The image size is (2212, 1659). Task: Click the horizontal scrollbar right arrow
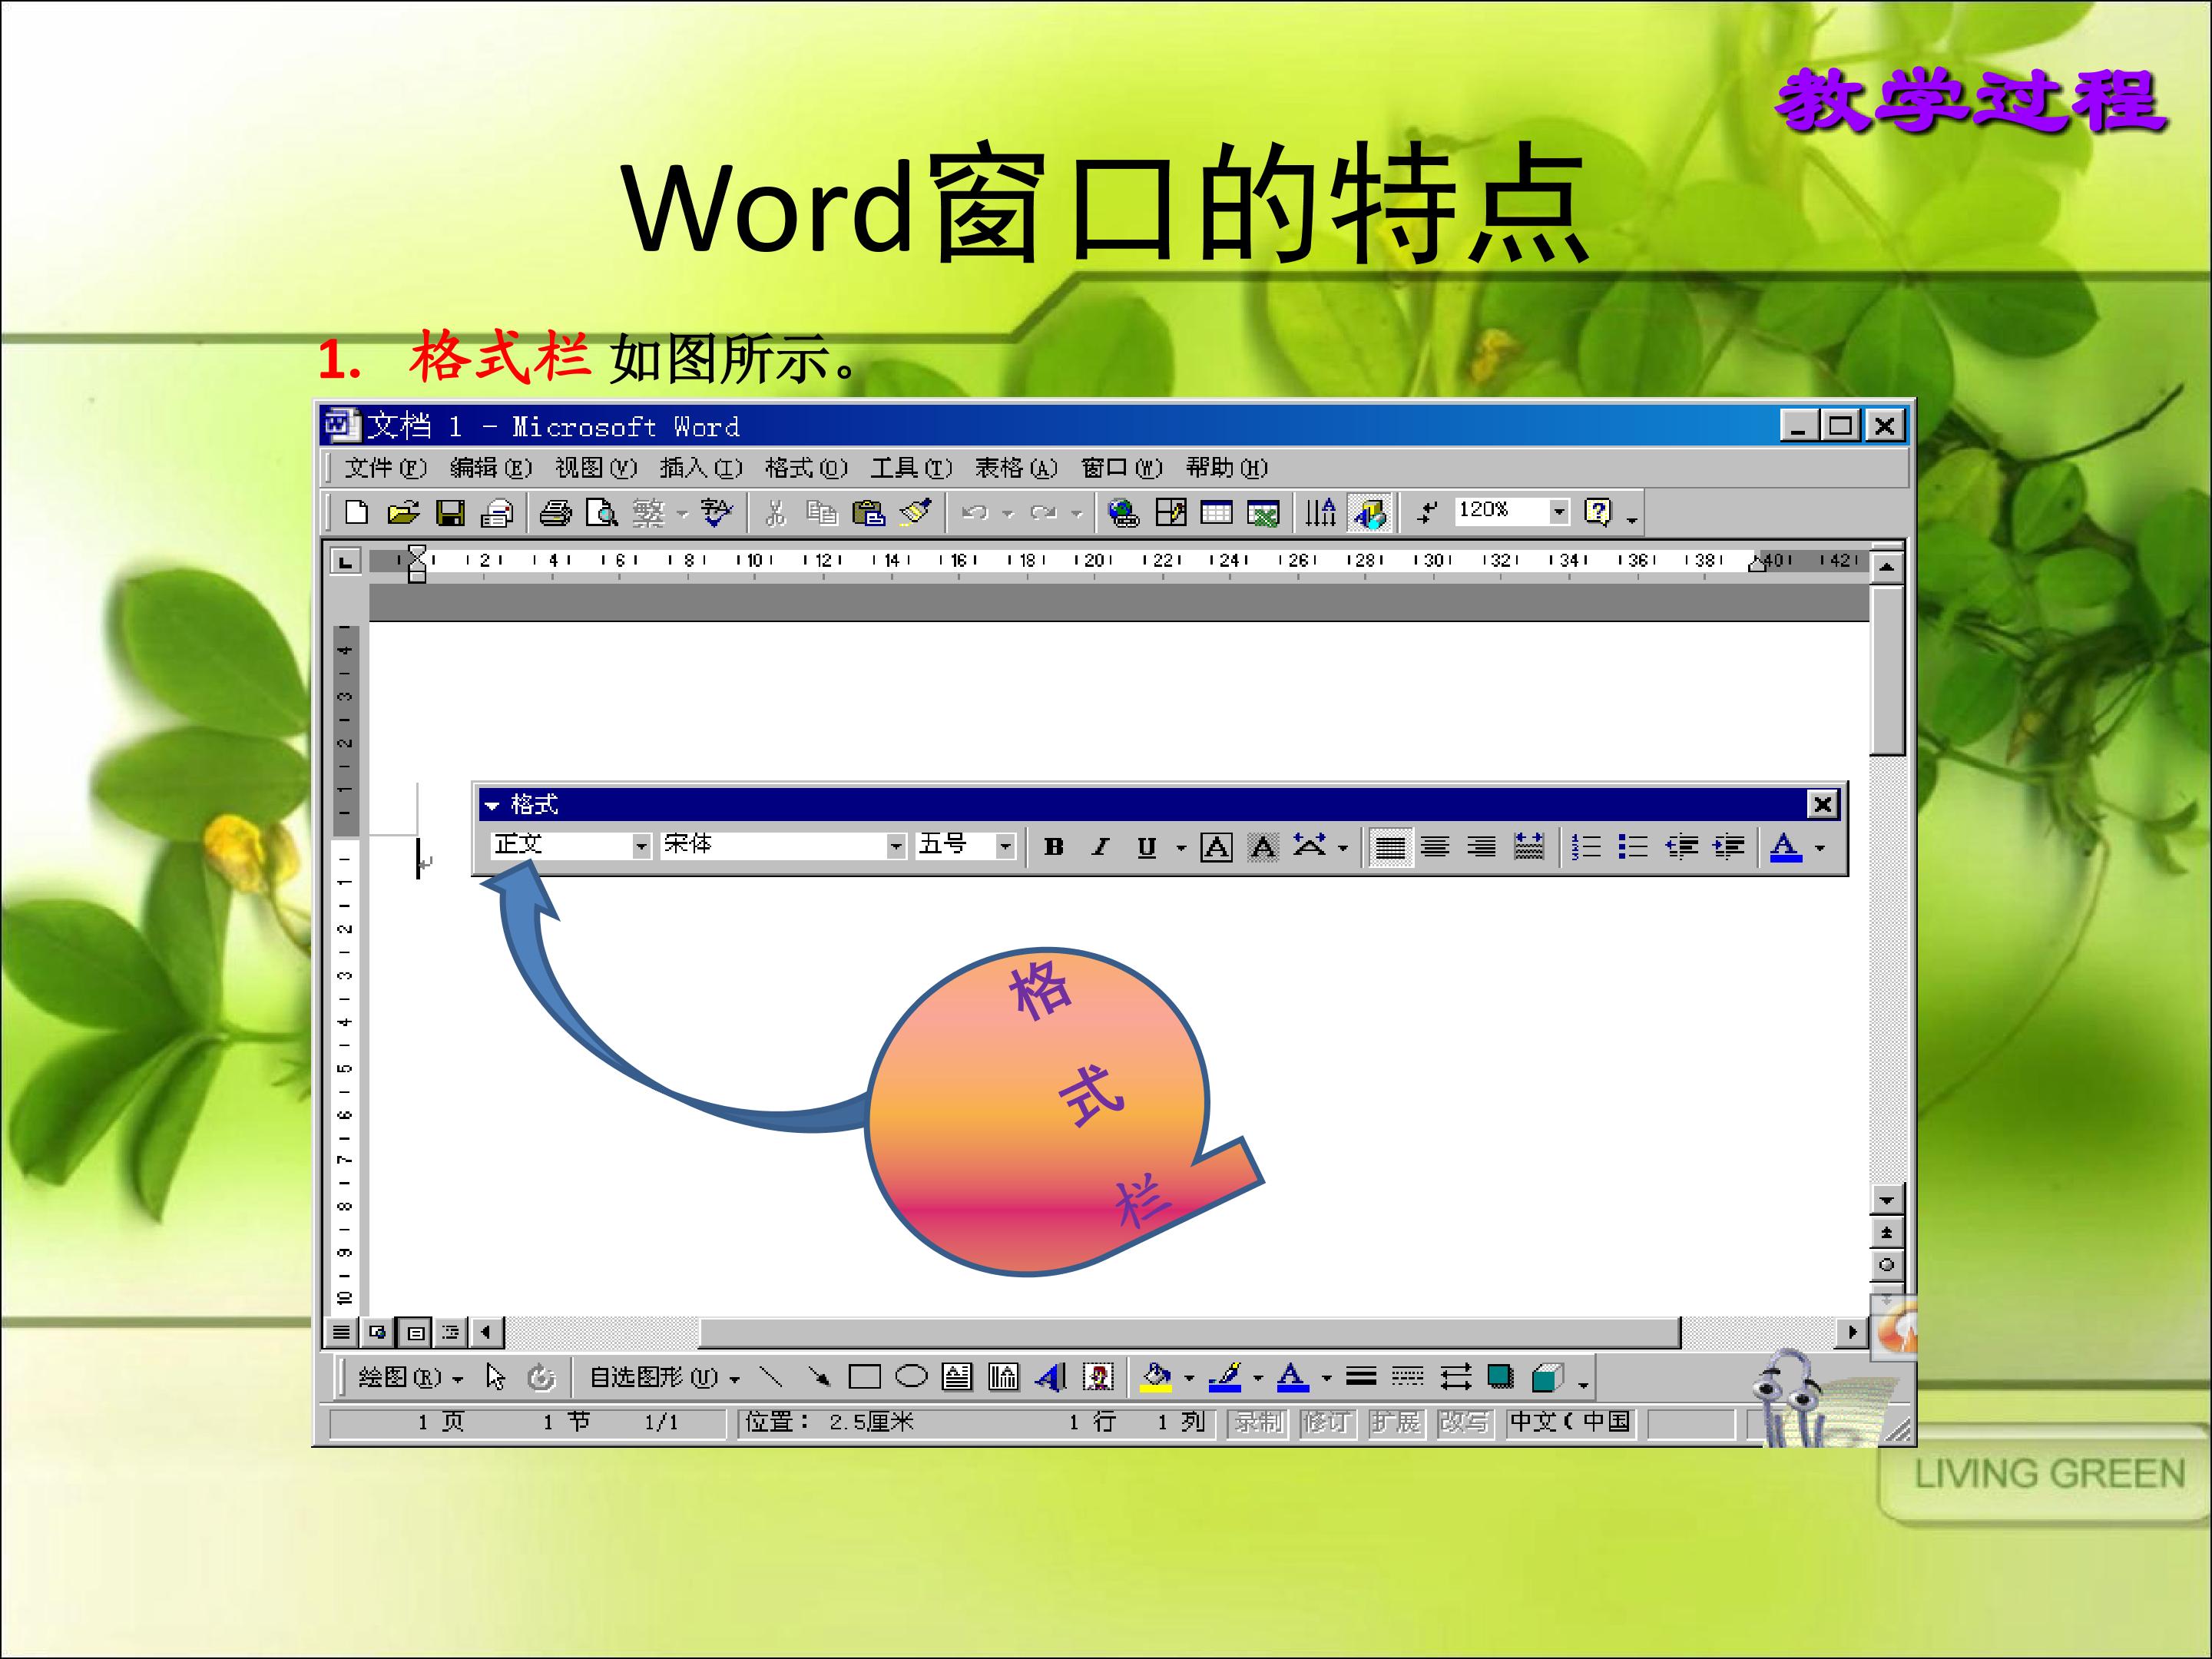[x=1853, y=1331]
